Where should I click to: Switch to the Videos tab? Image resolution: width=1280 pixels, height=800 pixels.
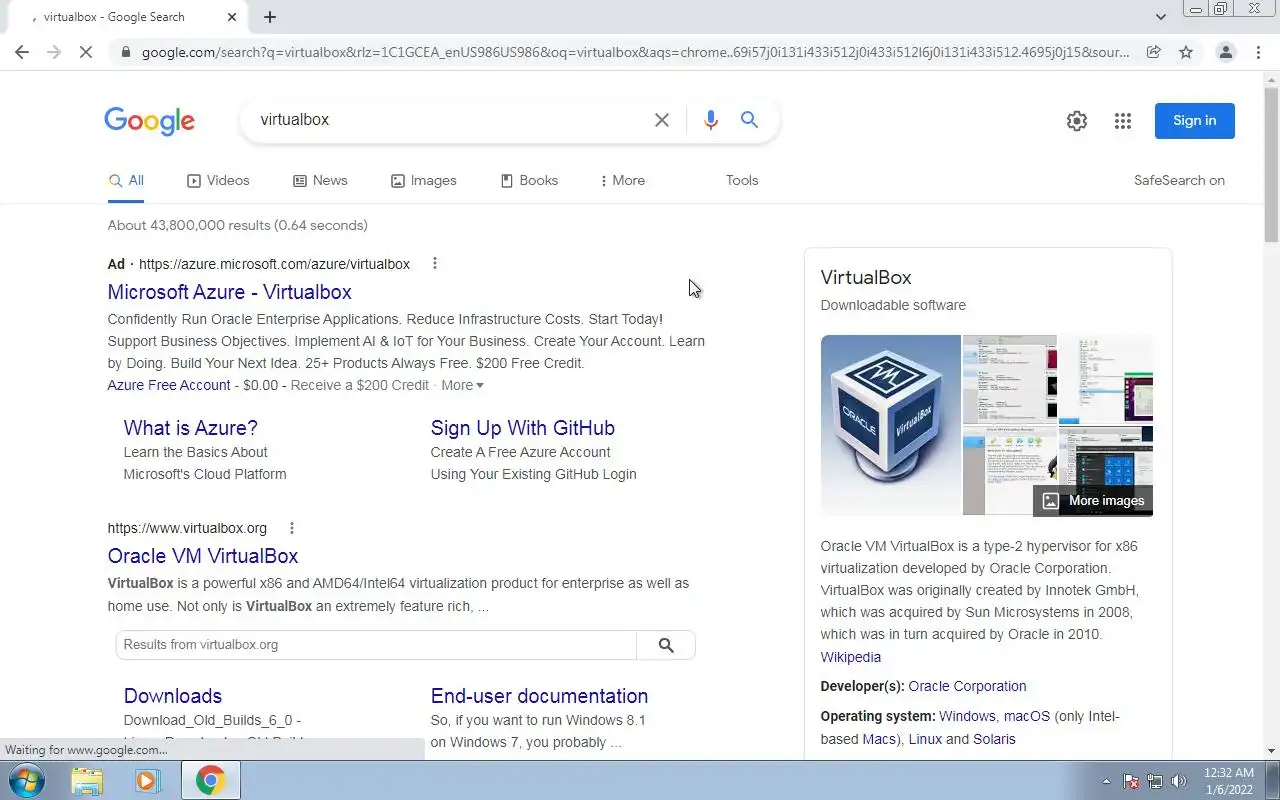218,181
